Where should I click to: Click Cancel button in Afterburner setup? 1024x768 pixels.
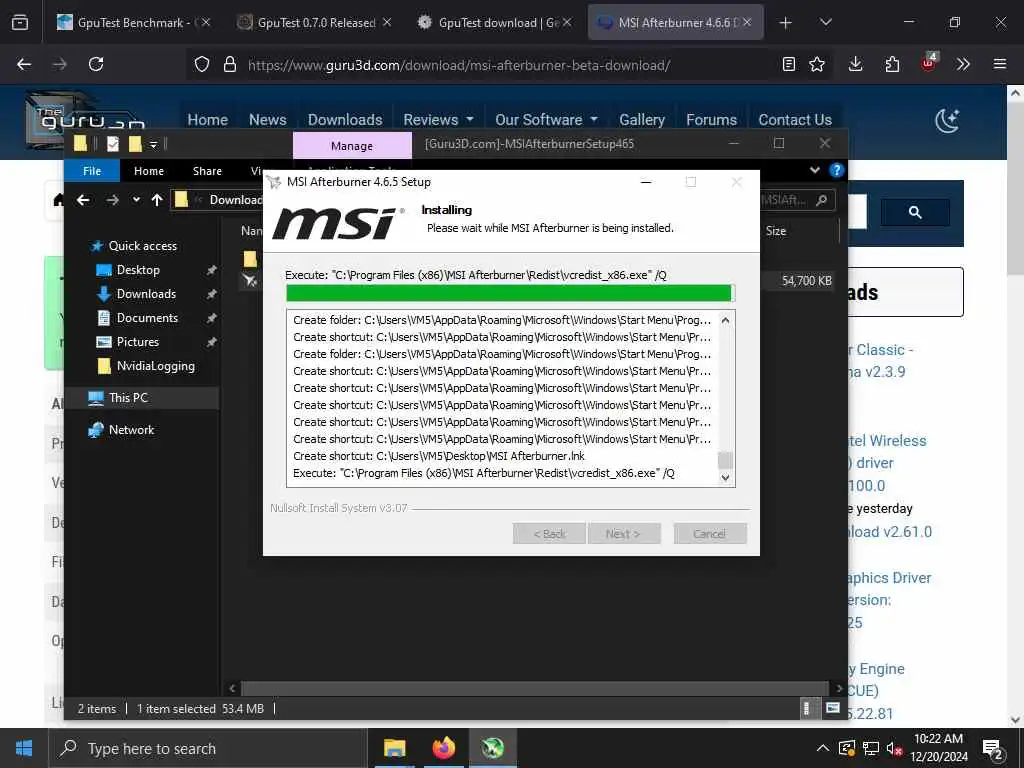(x=710, y=534)
